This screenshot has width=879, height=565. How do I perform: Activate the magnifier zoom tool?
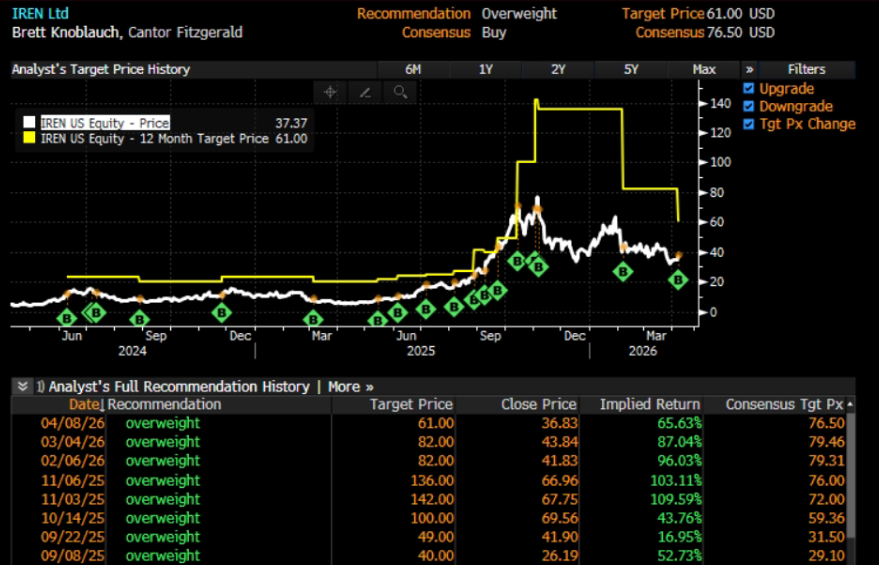(400, 92)
